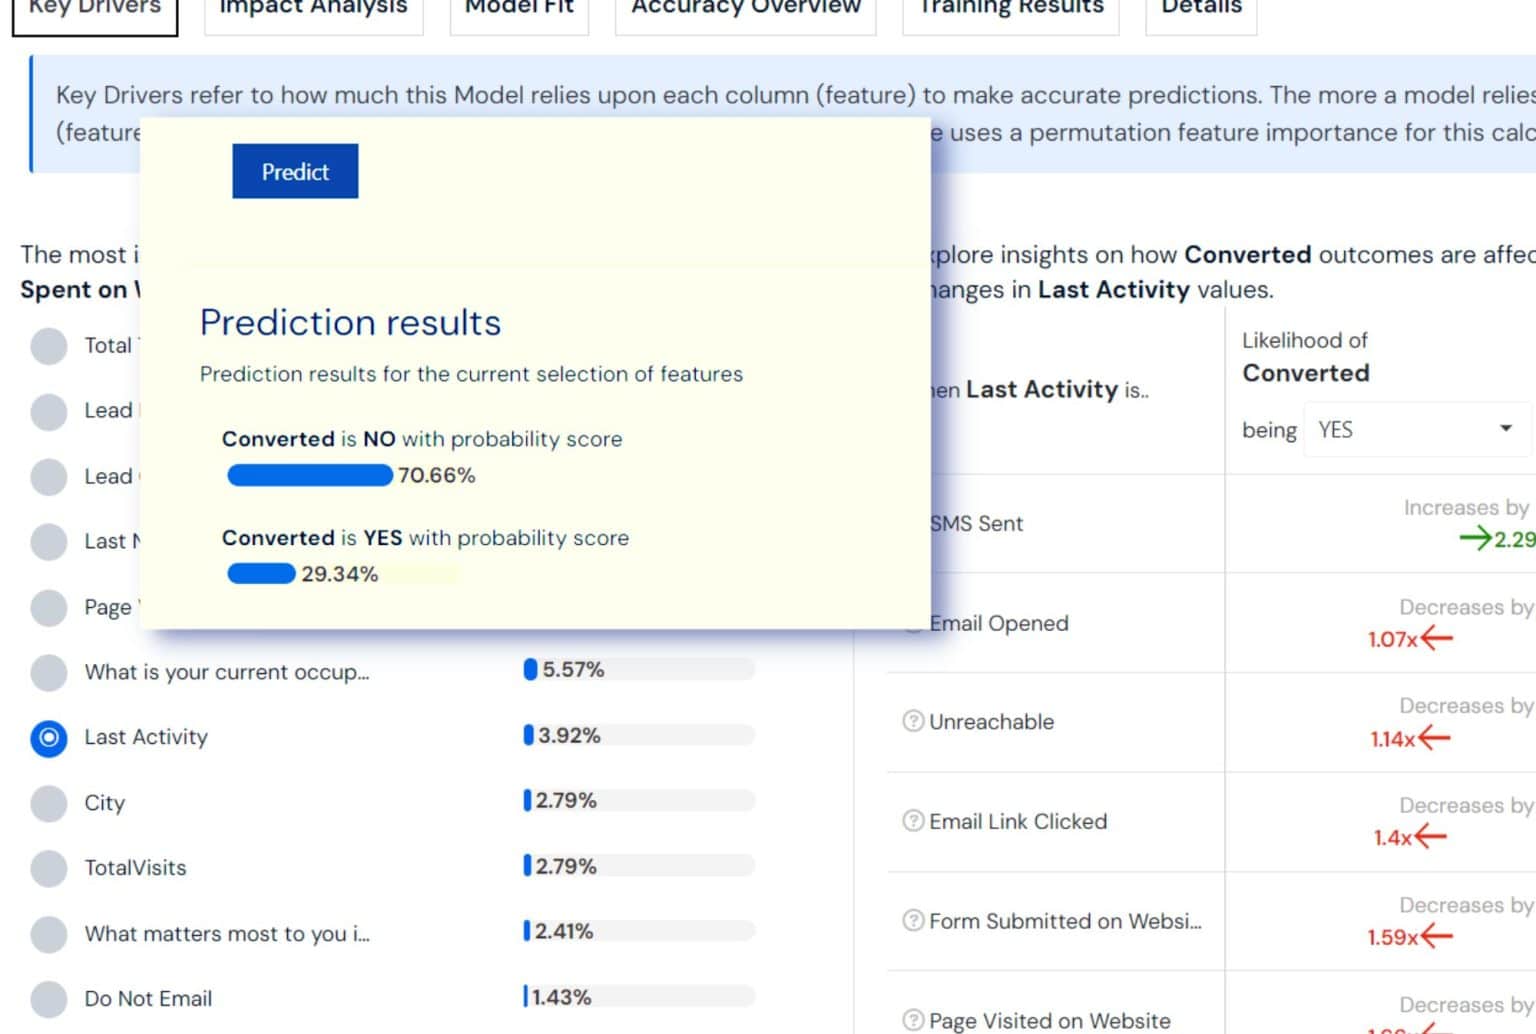Screen dimensions: 1536x1034
Task: Select the Do Not Email radio button
Action: pyautogui.click(x=48, y=999)
